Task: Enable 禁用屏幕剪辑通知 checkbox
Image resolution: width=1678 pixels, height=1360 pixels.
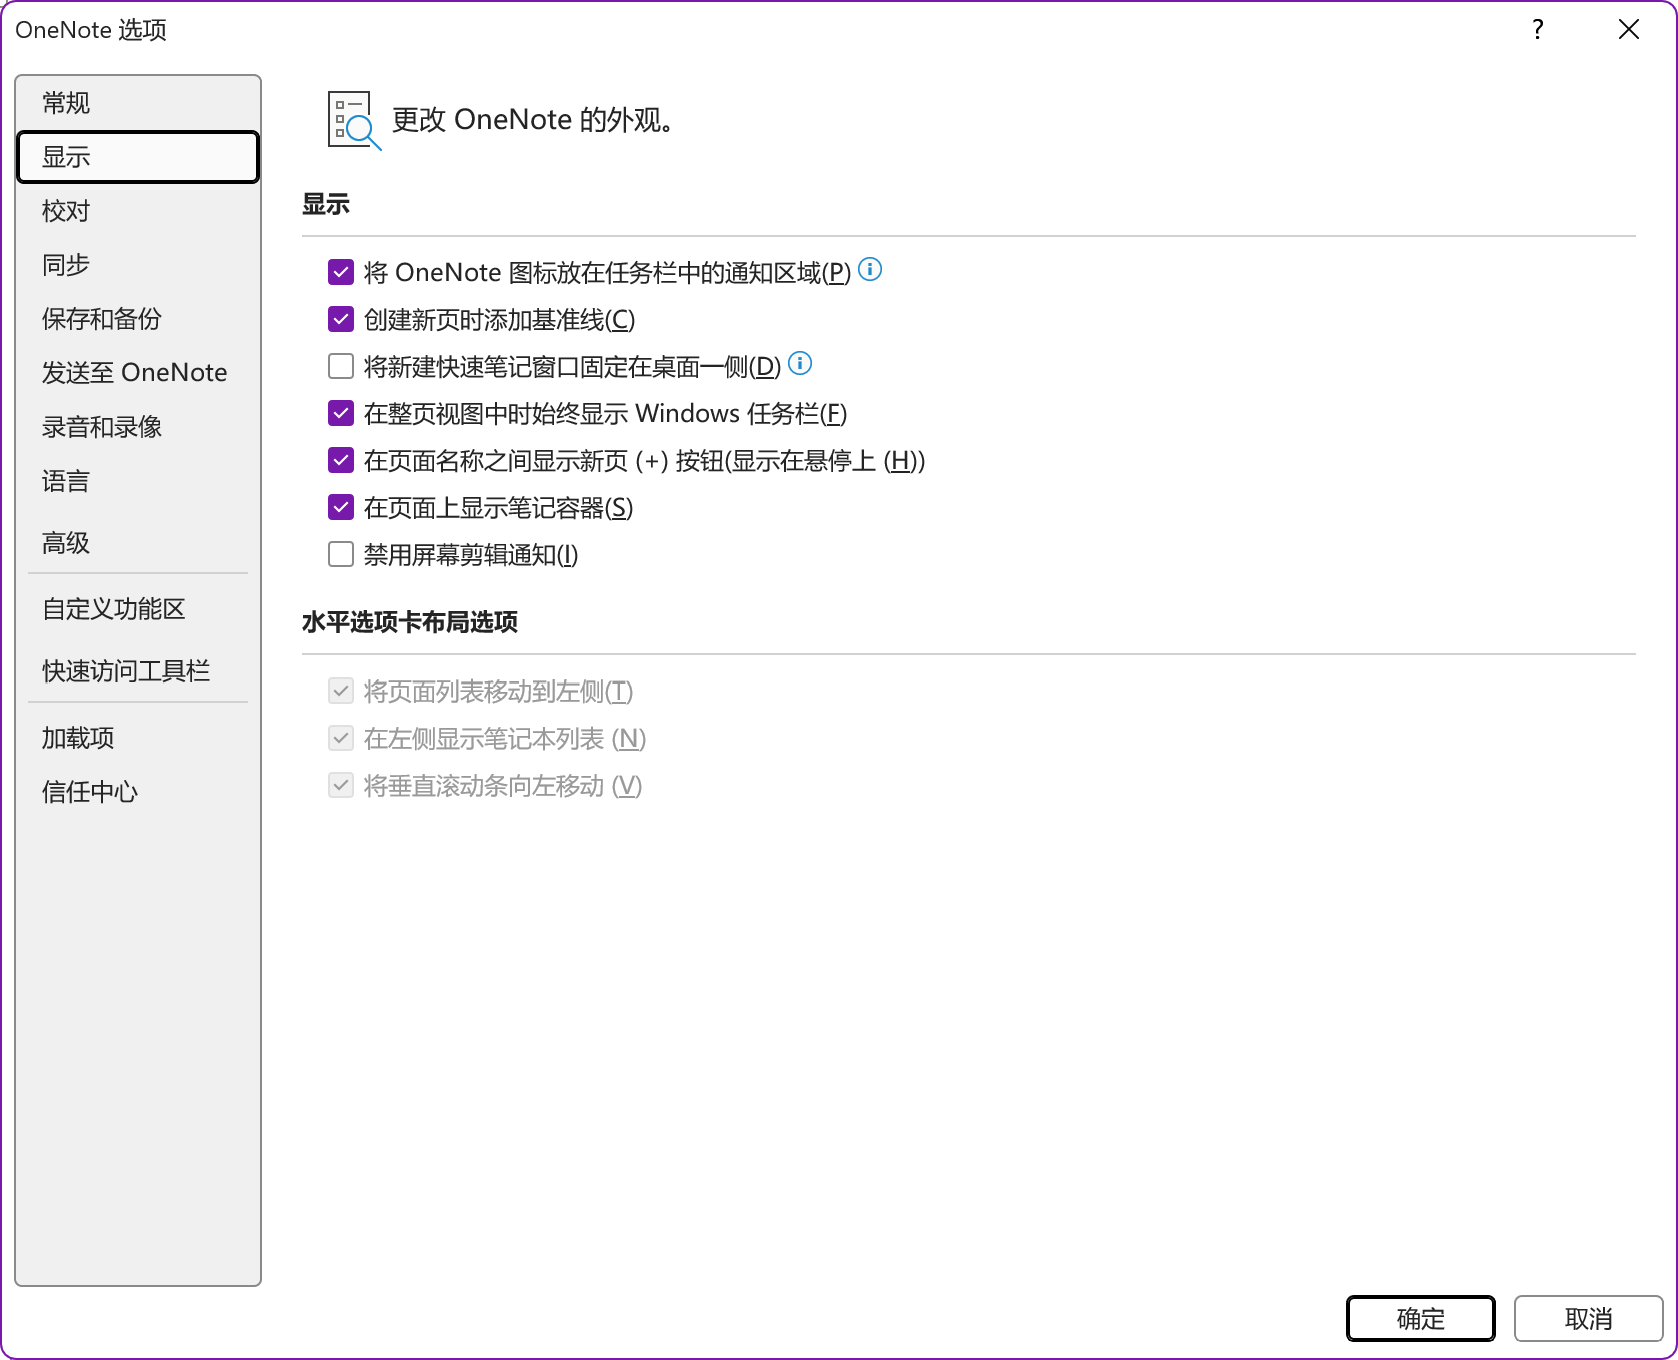Action: pyautogui.click(x=341, y=554)
